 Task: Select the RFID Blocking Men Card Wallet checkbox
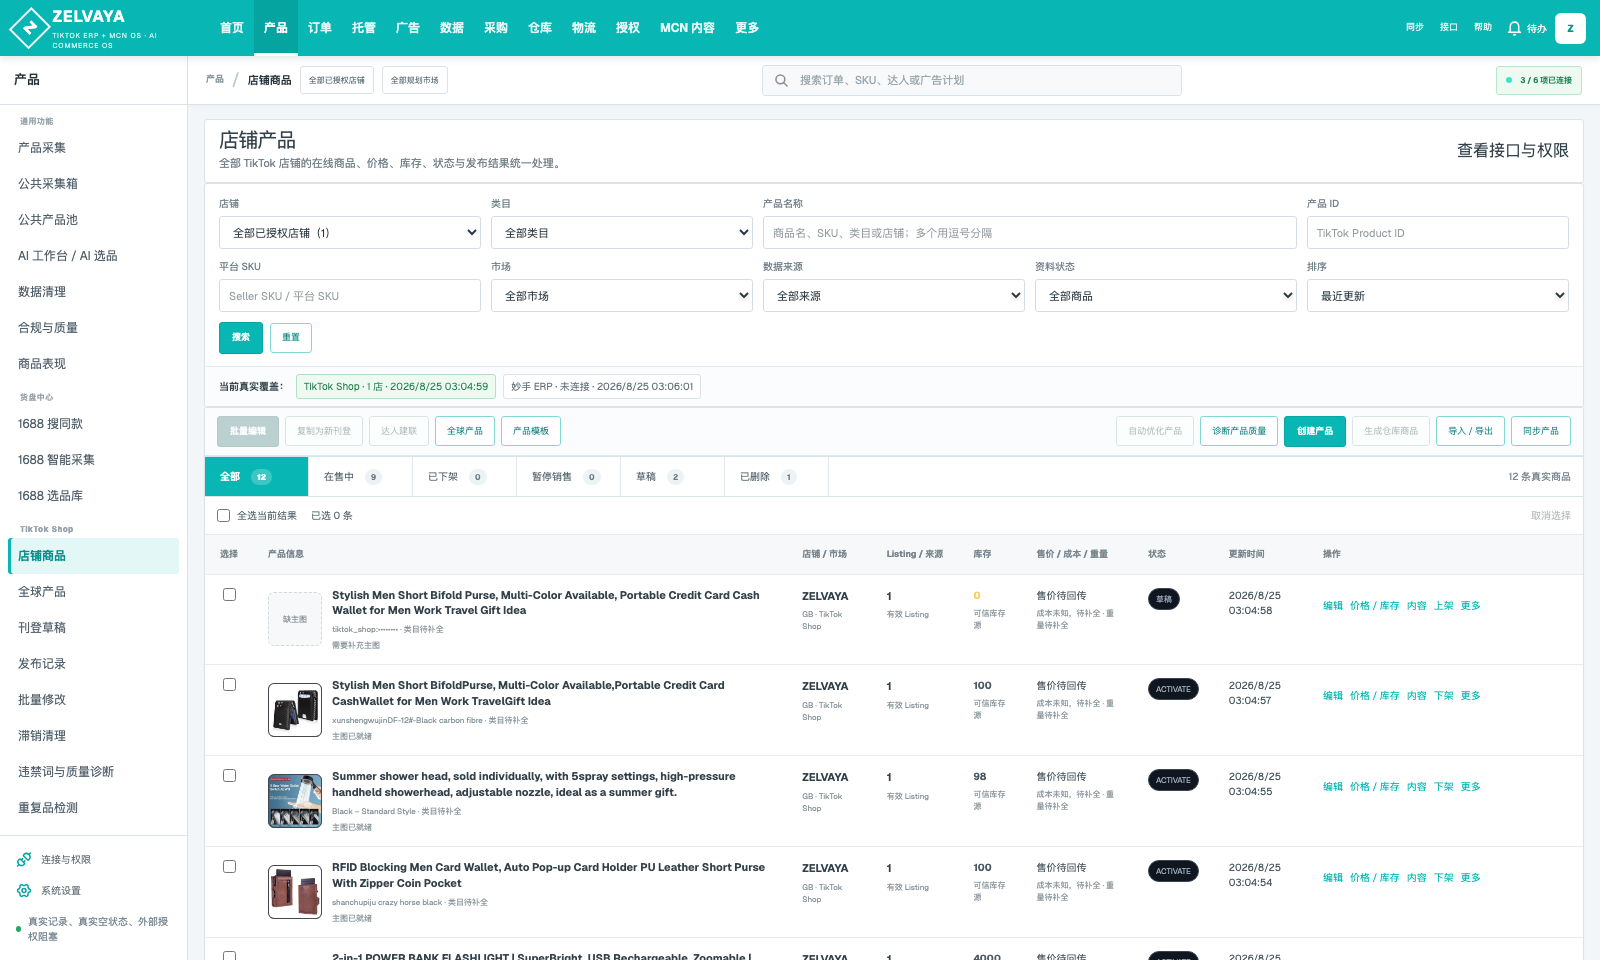(x=229, y=867)
